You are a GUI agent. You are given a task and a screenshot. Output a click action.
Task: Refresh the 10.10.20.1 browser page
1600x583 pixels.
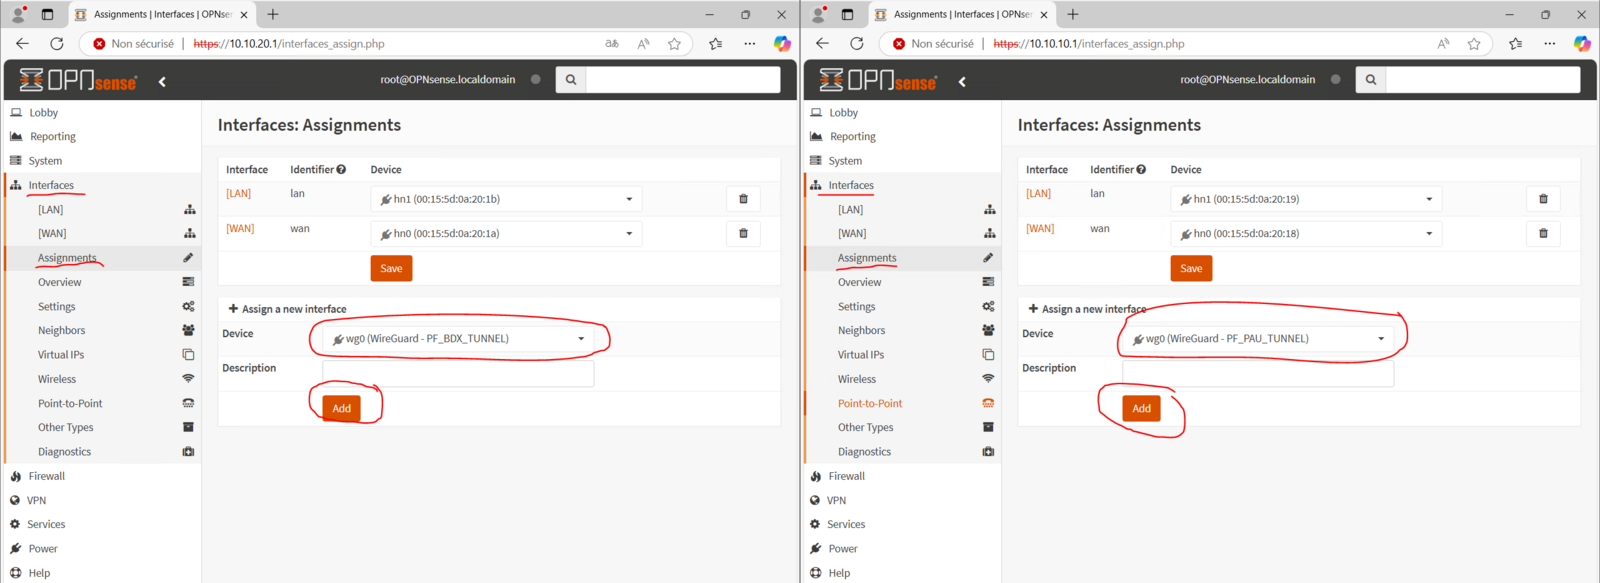pos(57,44)
